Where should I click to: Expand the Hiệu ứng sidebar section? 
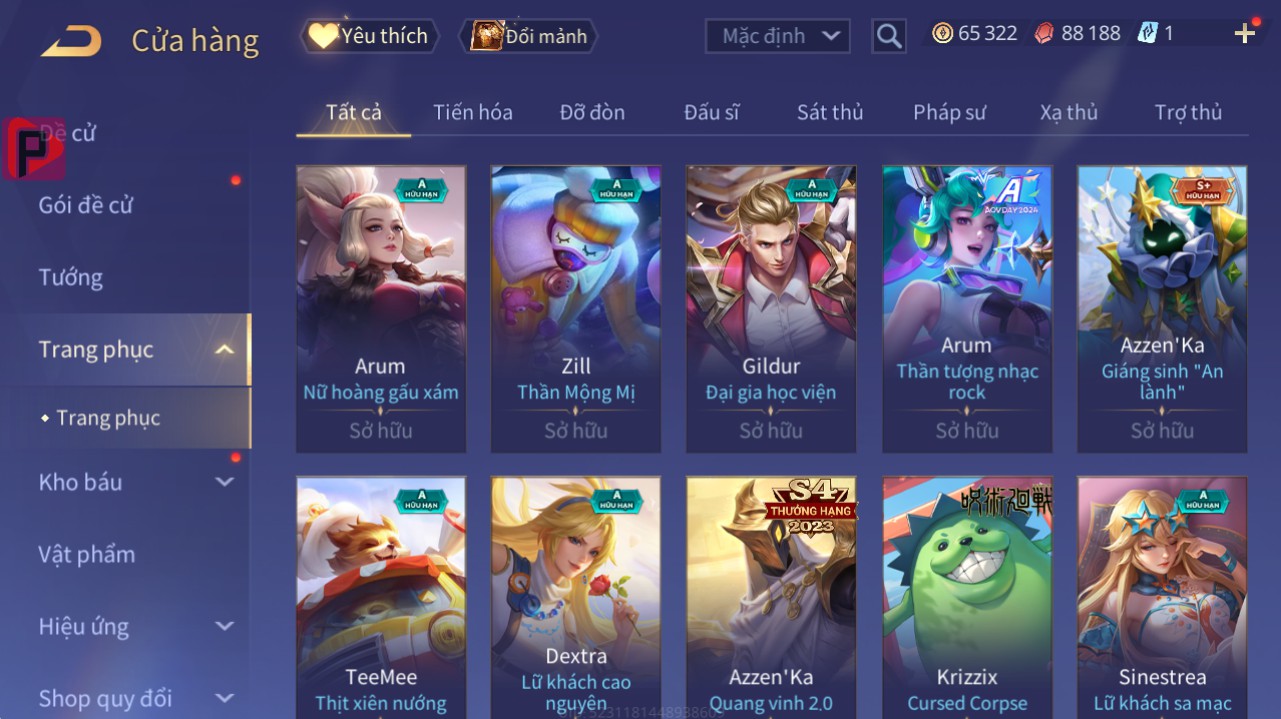[x=225, y=627]
